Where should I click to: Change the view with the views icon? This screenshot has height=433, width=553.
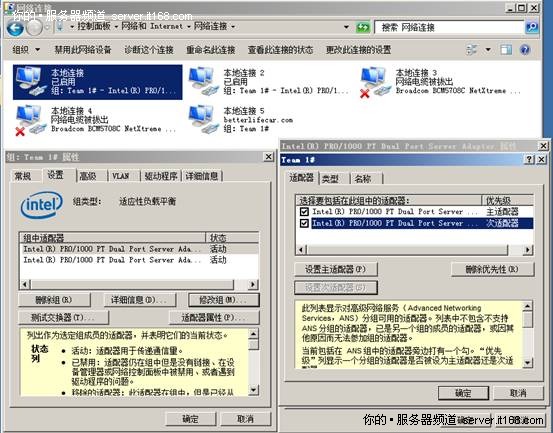pos(472,50)
